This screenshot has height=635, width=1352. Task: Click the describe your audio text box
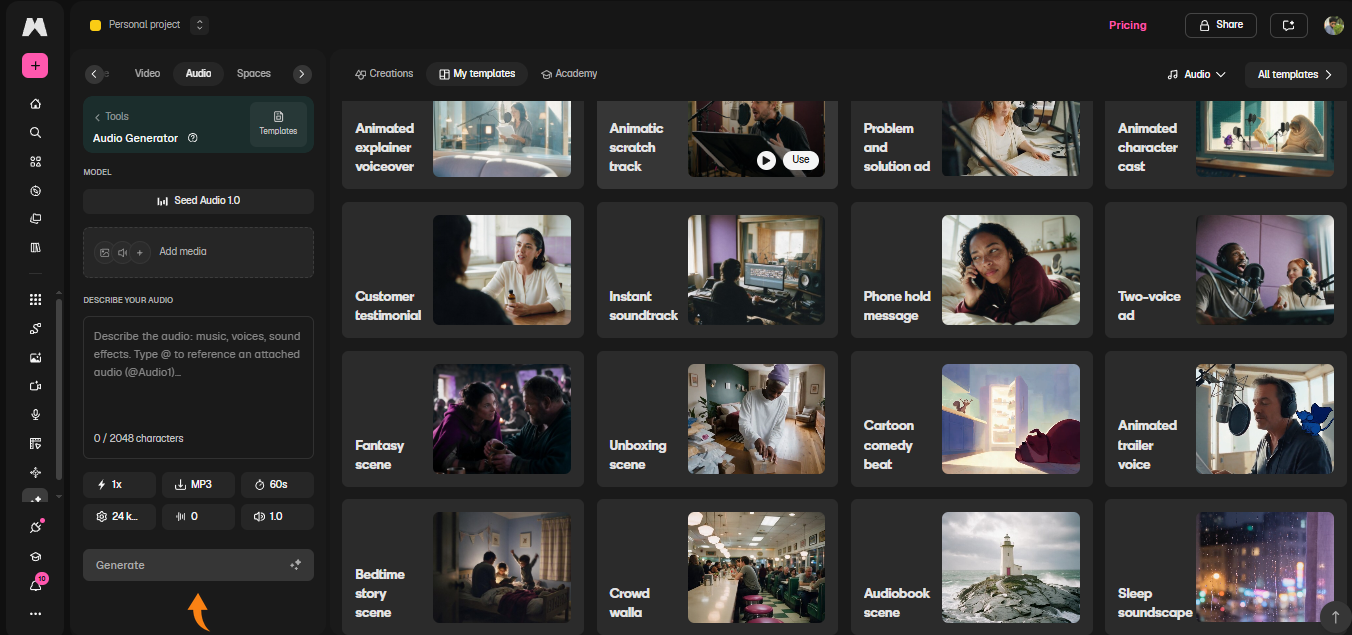[198, 387]
